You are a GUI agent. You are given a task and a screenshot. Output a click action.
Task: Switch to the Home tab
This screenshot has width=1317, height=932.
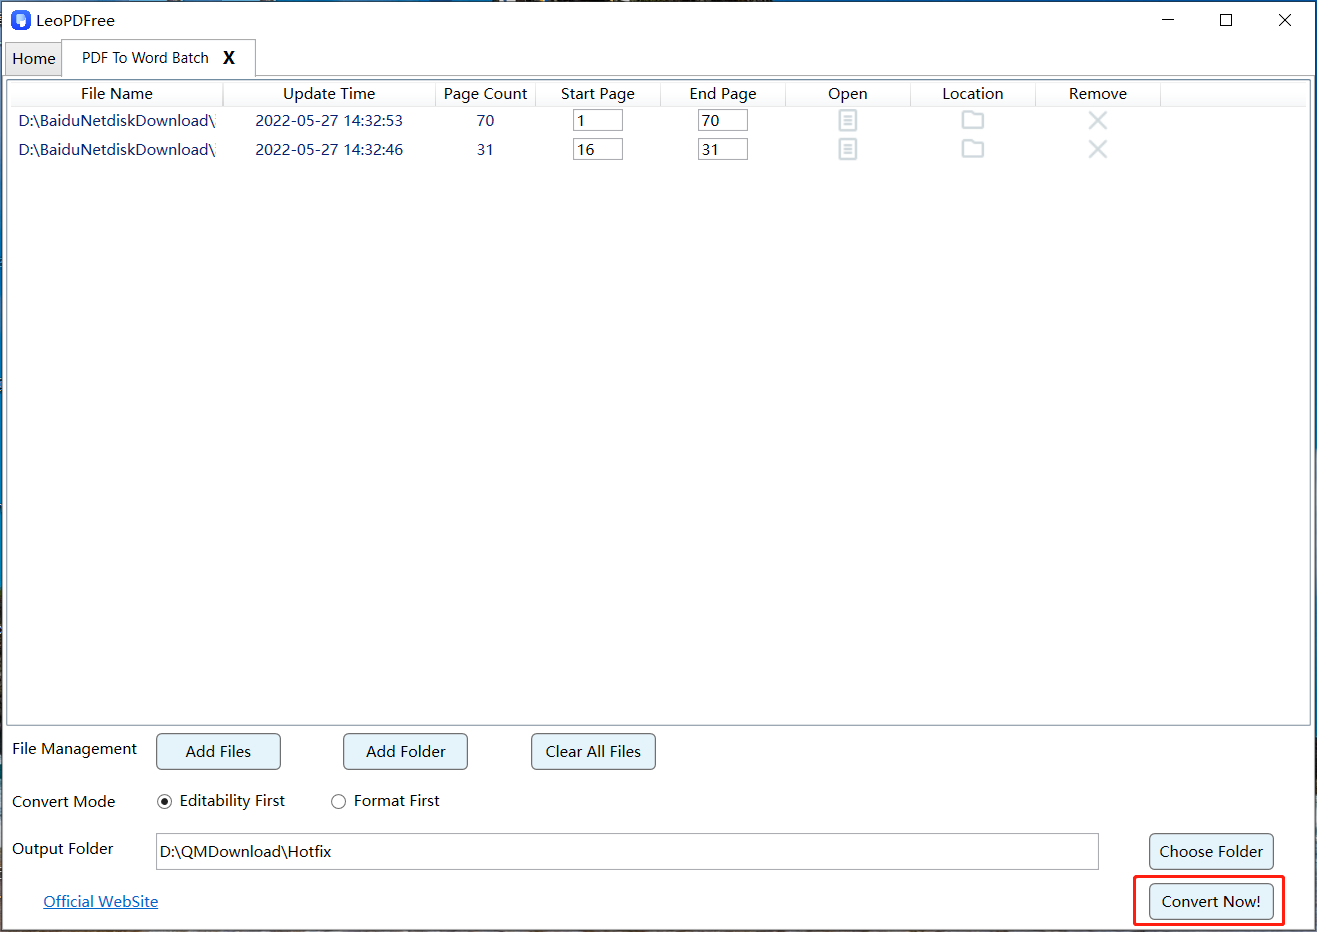click(x=34, y=59)
